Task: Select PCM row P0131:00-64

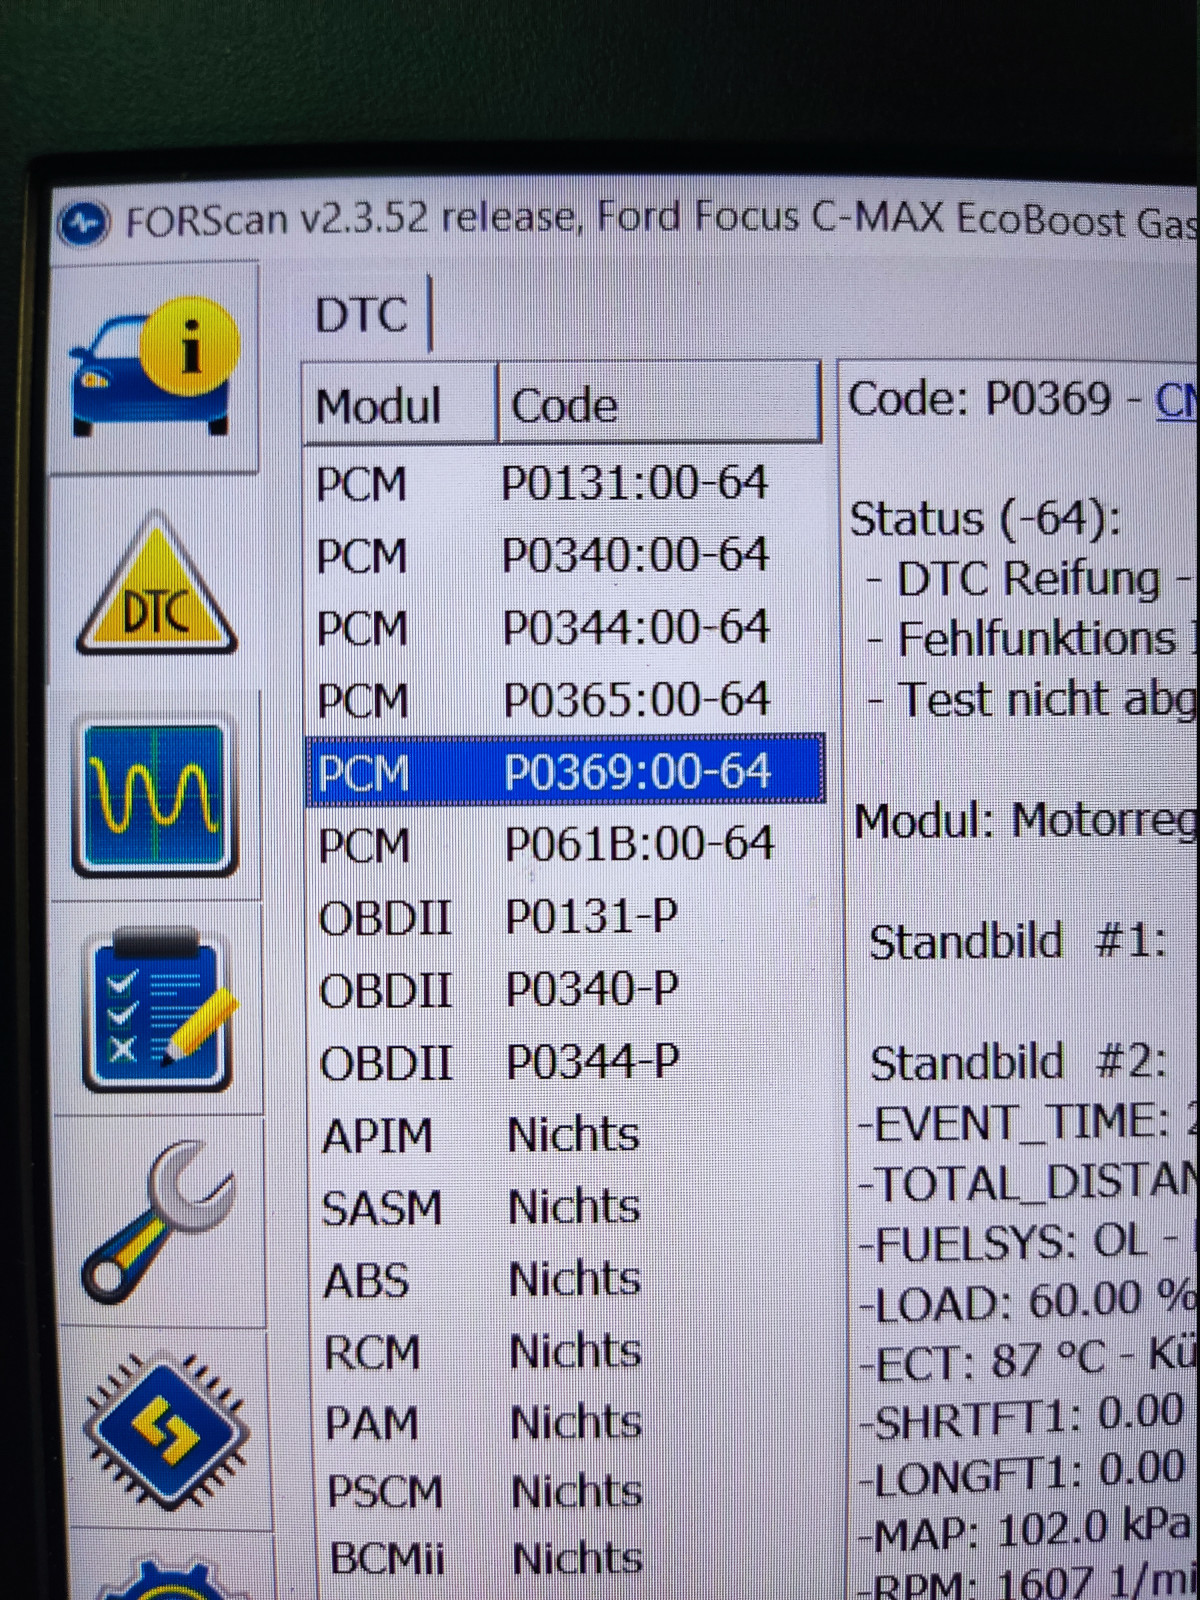Action: 563,483
